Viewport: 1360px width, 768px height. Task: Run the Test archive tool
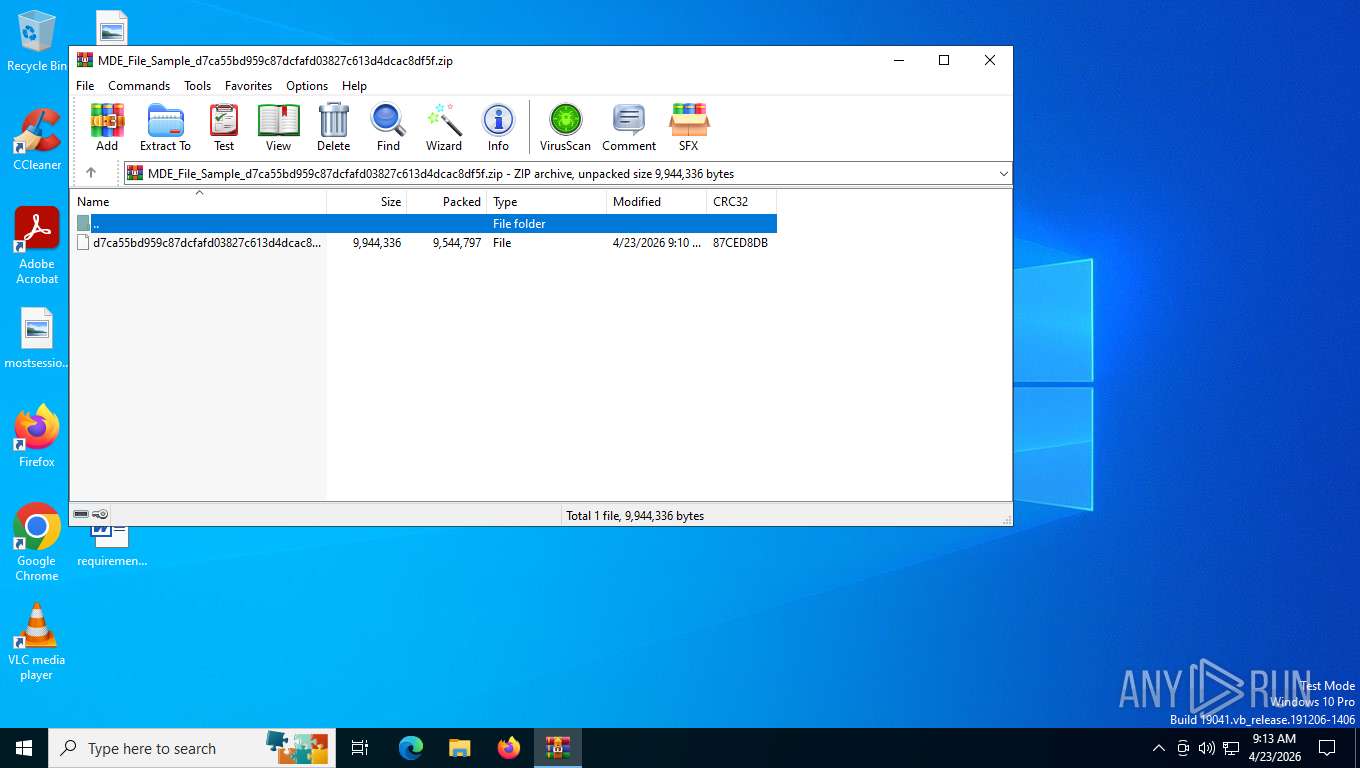224,127
